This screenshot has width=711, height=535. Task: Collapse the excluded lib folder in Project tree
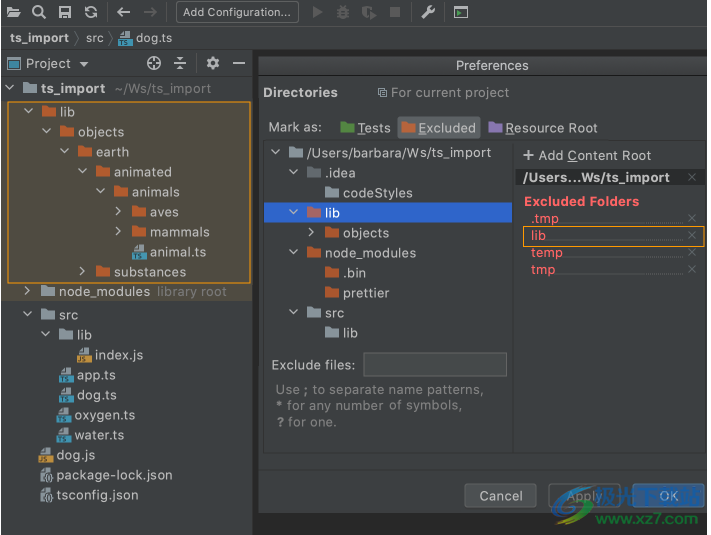[x=29, y=110]
